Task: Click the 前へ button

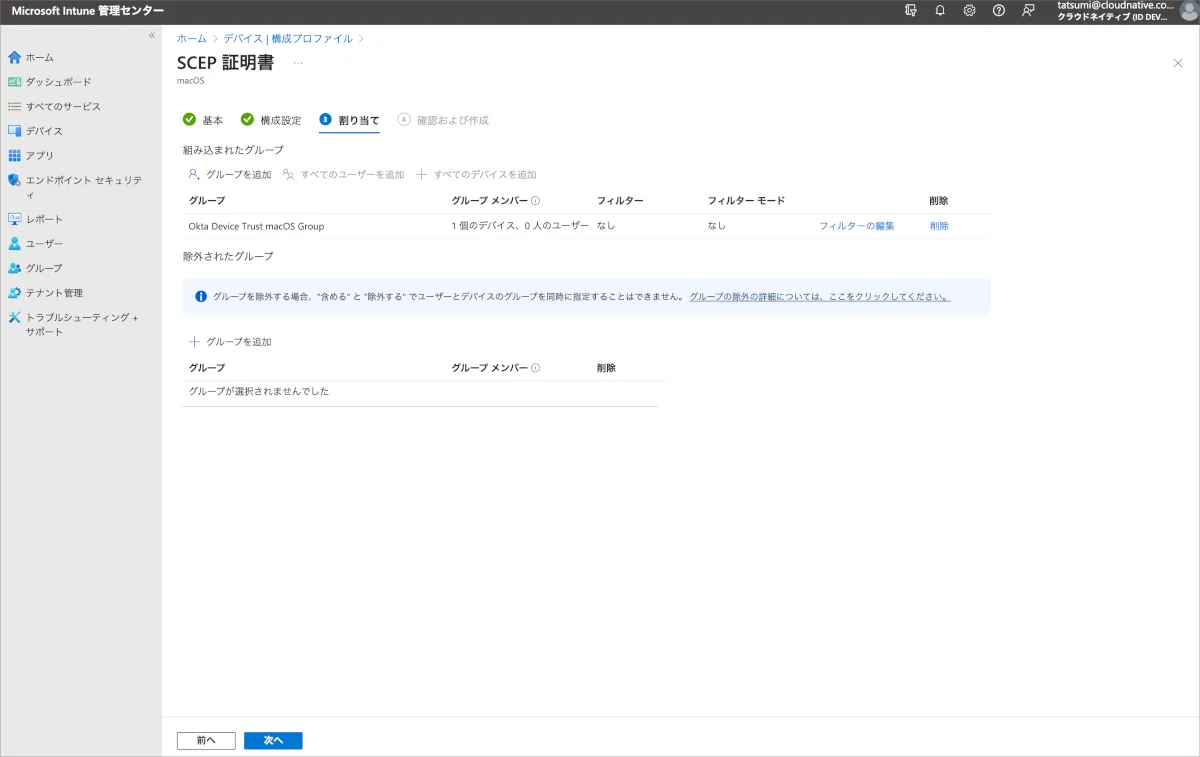Action: (x=206, y=740)
